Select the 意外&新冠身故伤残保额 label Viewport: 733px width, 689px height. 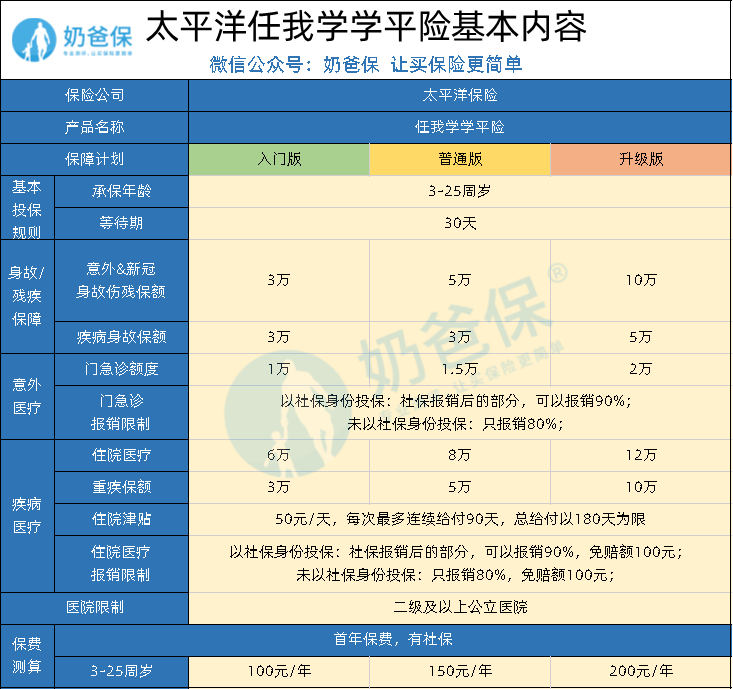(122, 280)
